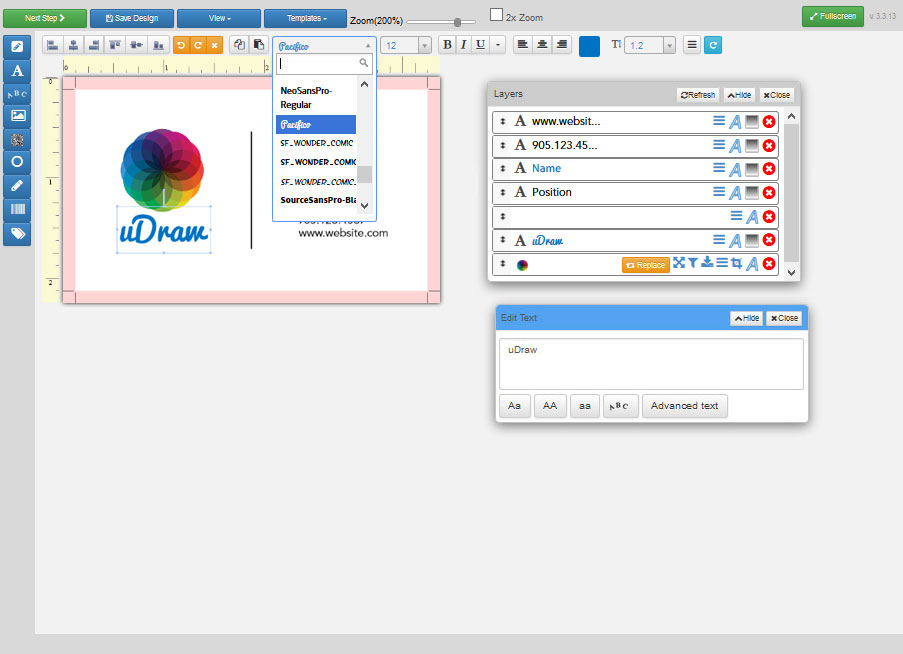
Task: Click the undo arrow in toolbar
Action: coord(181,45)
